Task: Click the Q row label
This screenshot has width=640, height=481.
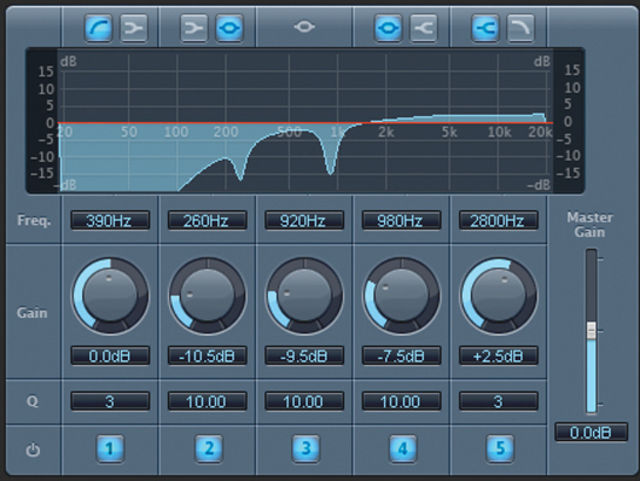Action: [x=33, y=402]
